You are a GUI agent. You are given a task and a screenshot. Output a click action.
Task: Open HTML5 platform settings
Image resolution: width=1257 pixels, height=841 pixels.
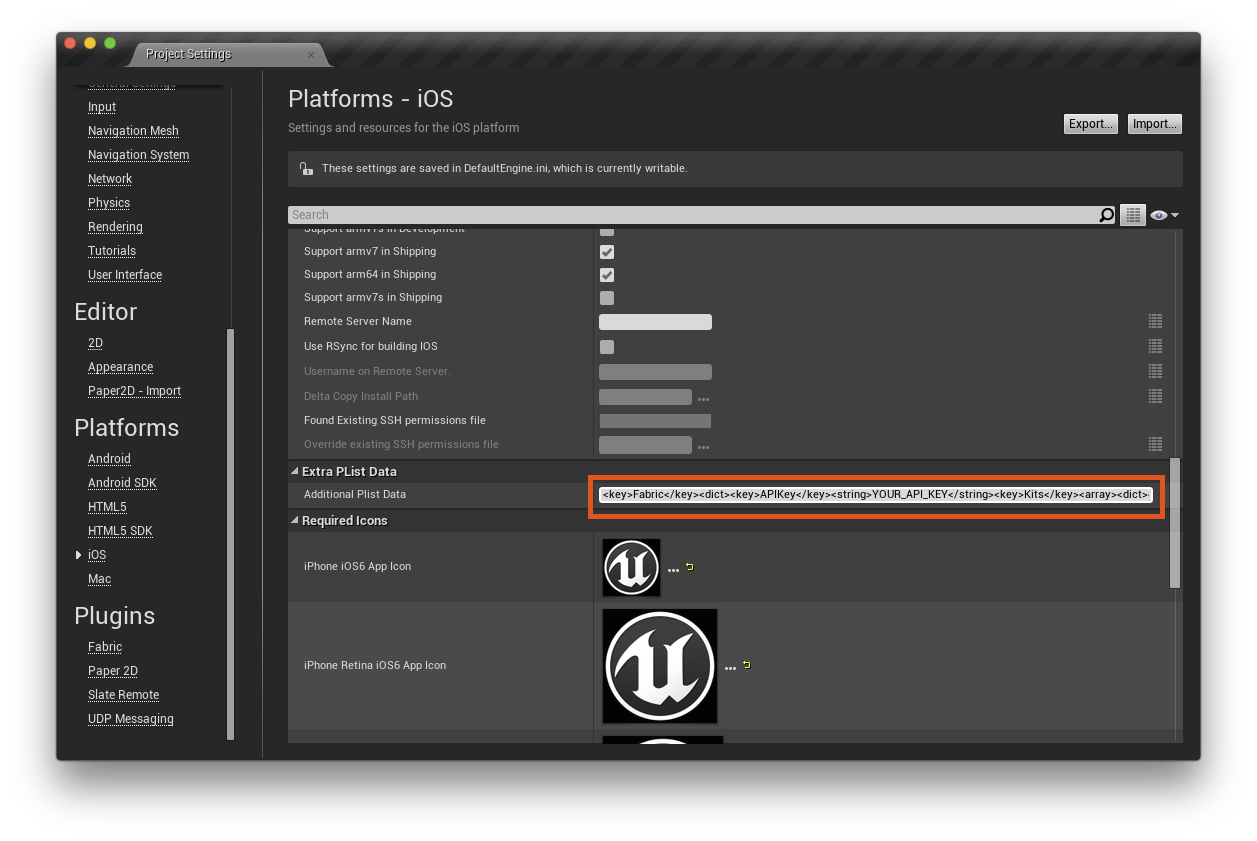tap(107, 507)
